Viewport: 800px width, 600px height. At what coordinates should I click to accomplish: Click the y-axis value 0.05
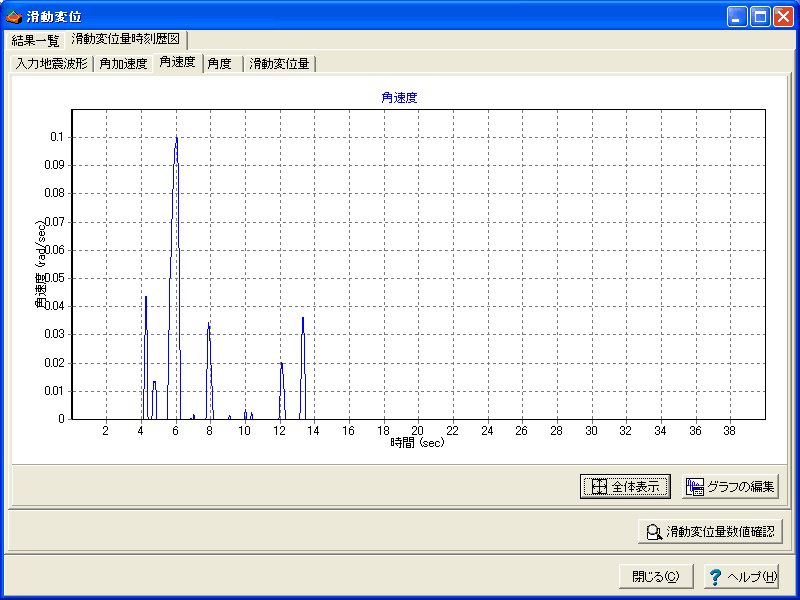click(55, 279)
